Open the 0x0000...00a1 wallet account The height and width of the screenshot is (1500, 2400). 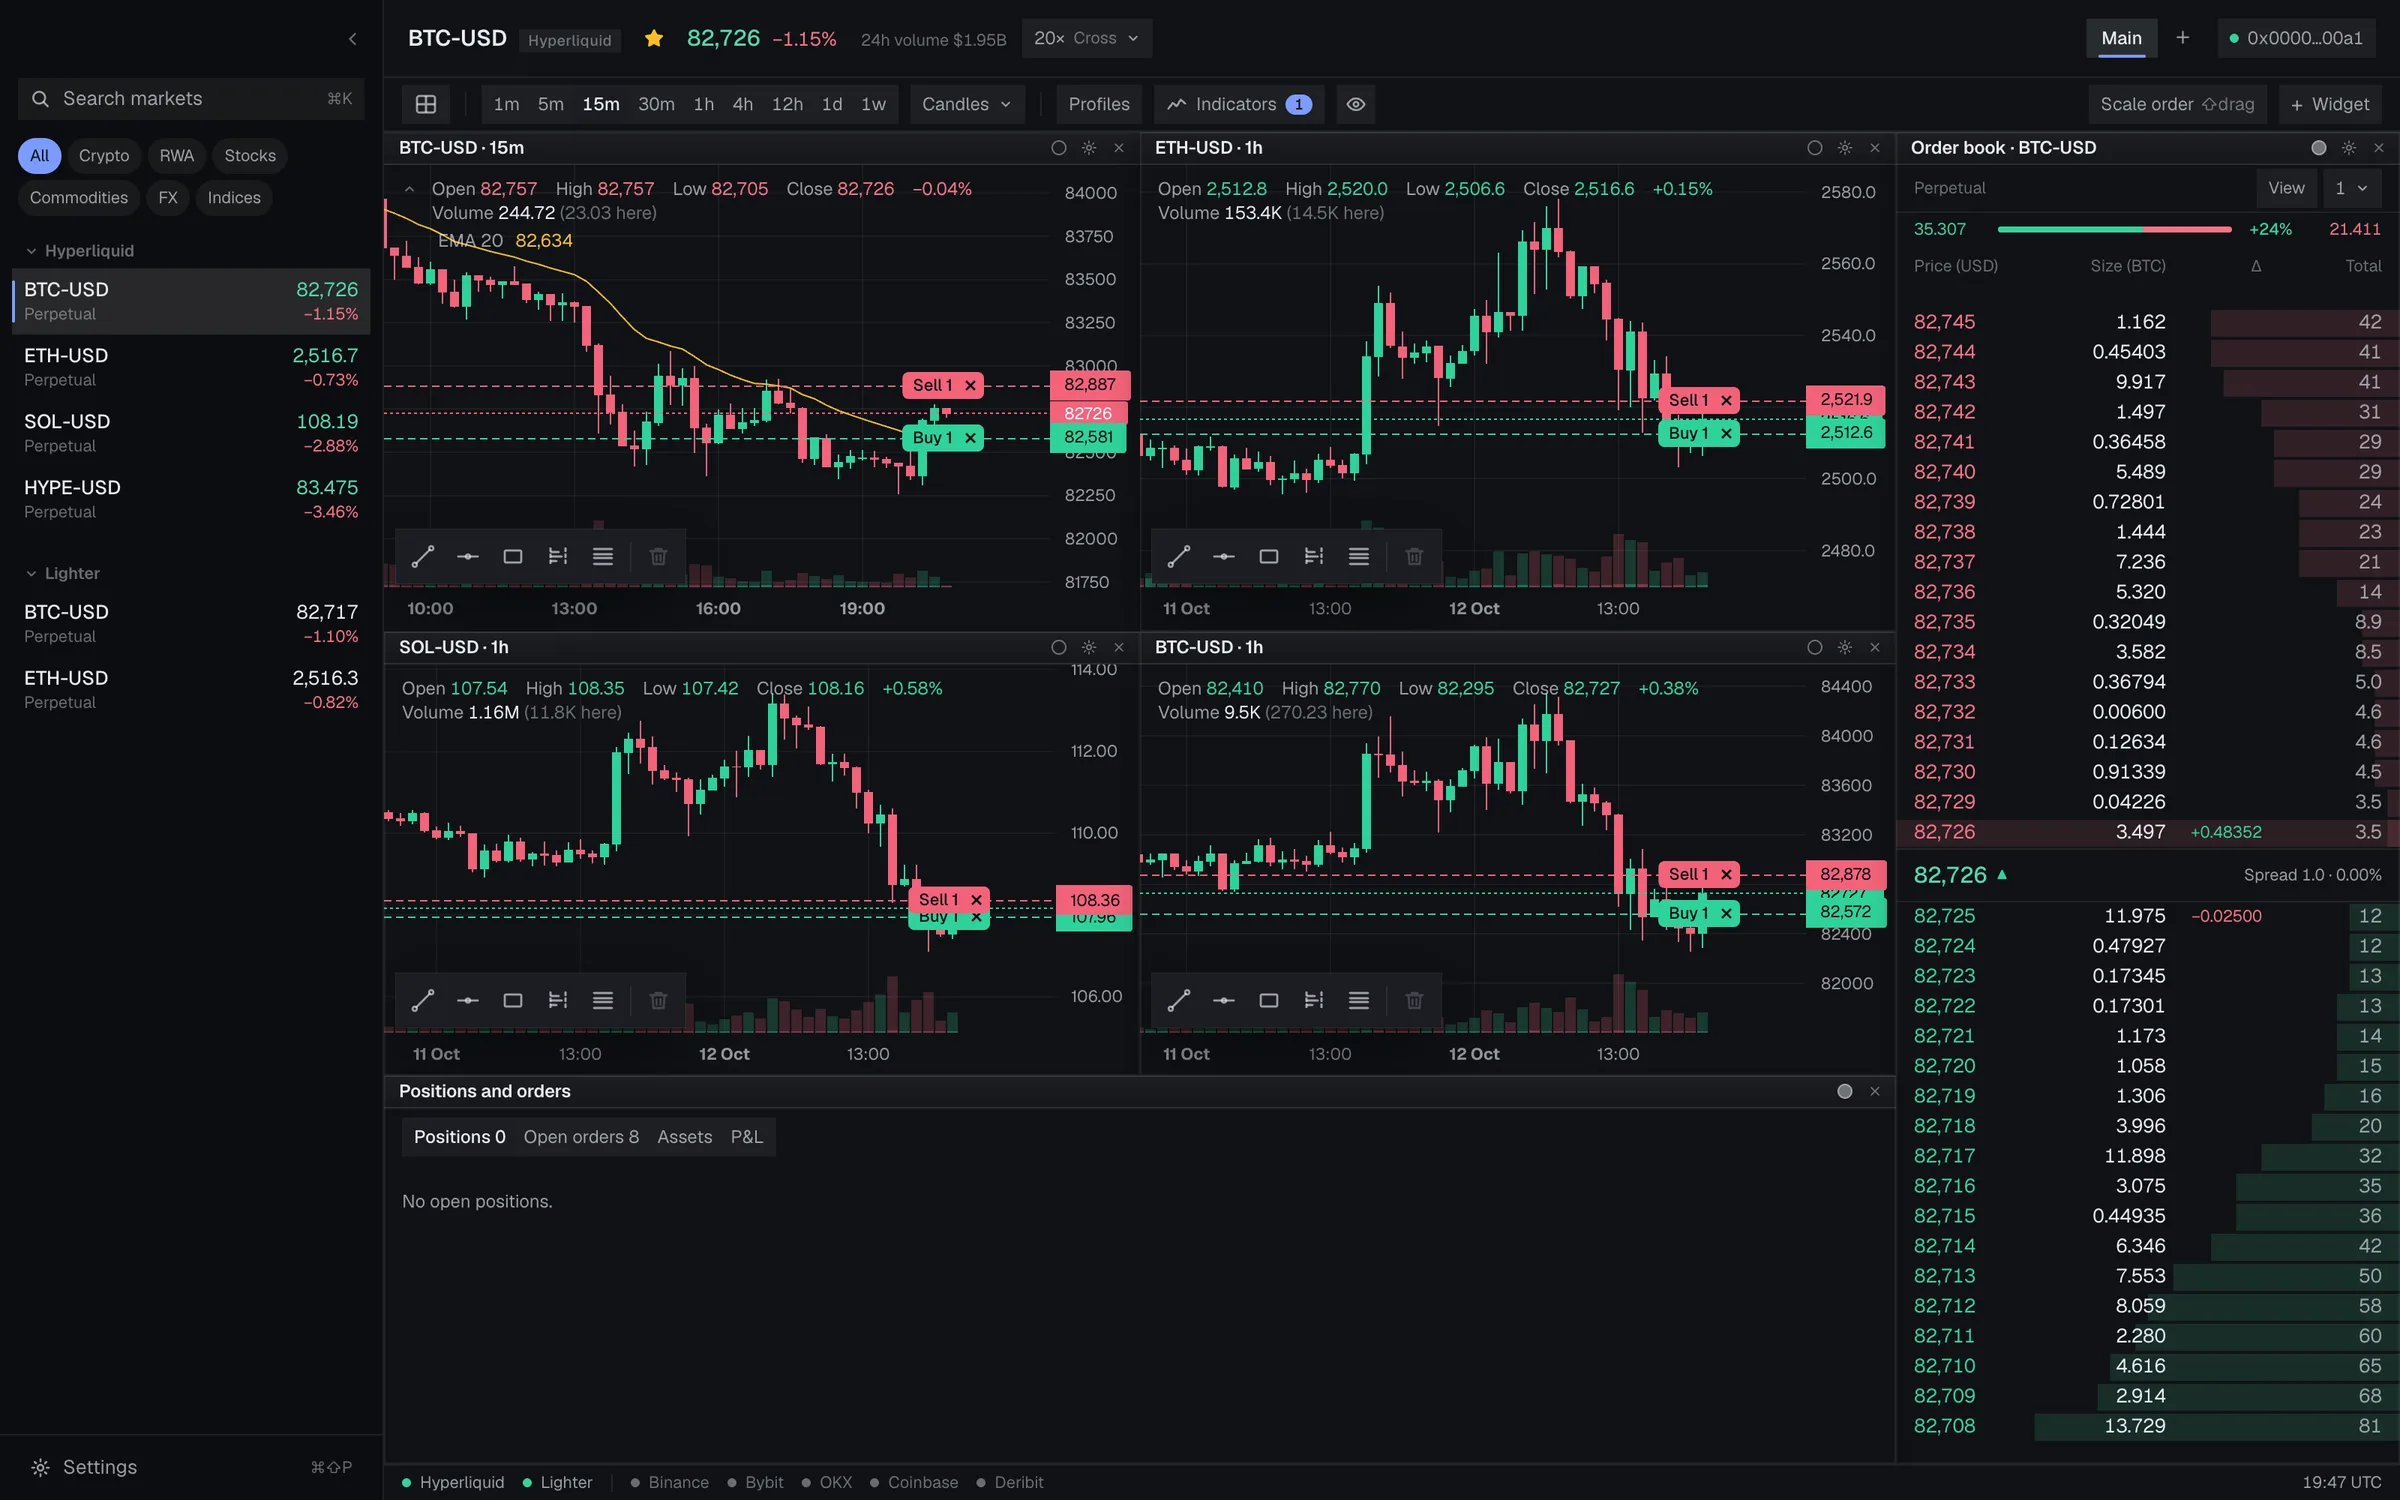click(x=2295, y=38)
